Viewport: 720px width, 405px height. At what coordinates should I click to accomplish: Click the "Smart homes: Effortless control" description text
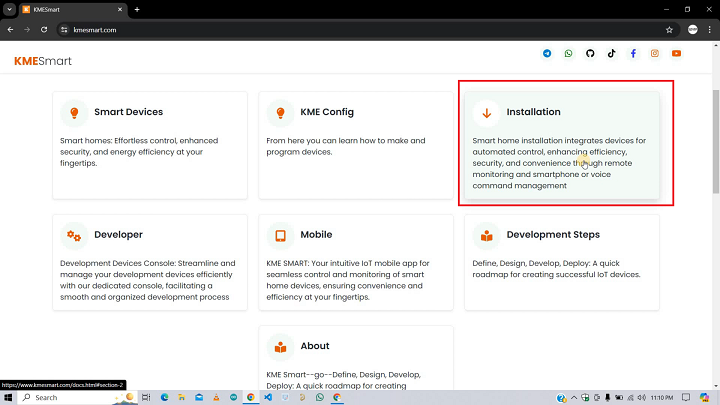click(139, 152)
